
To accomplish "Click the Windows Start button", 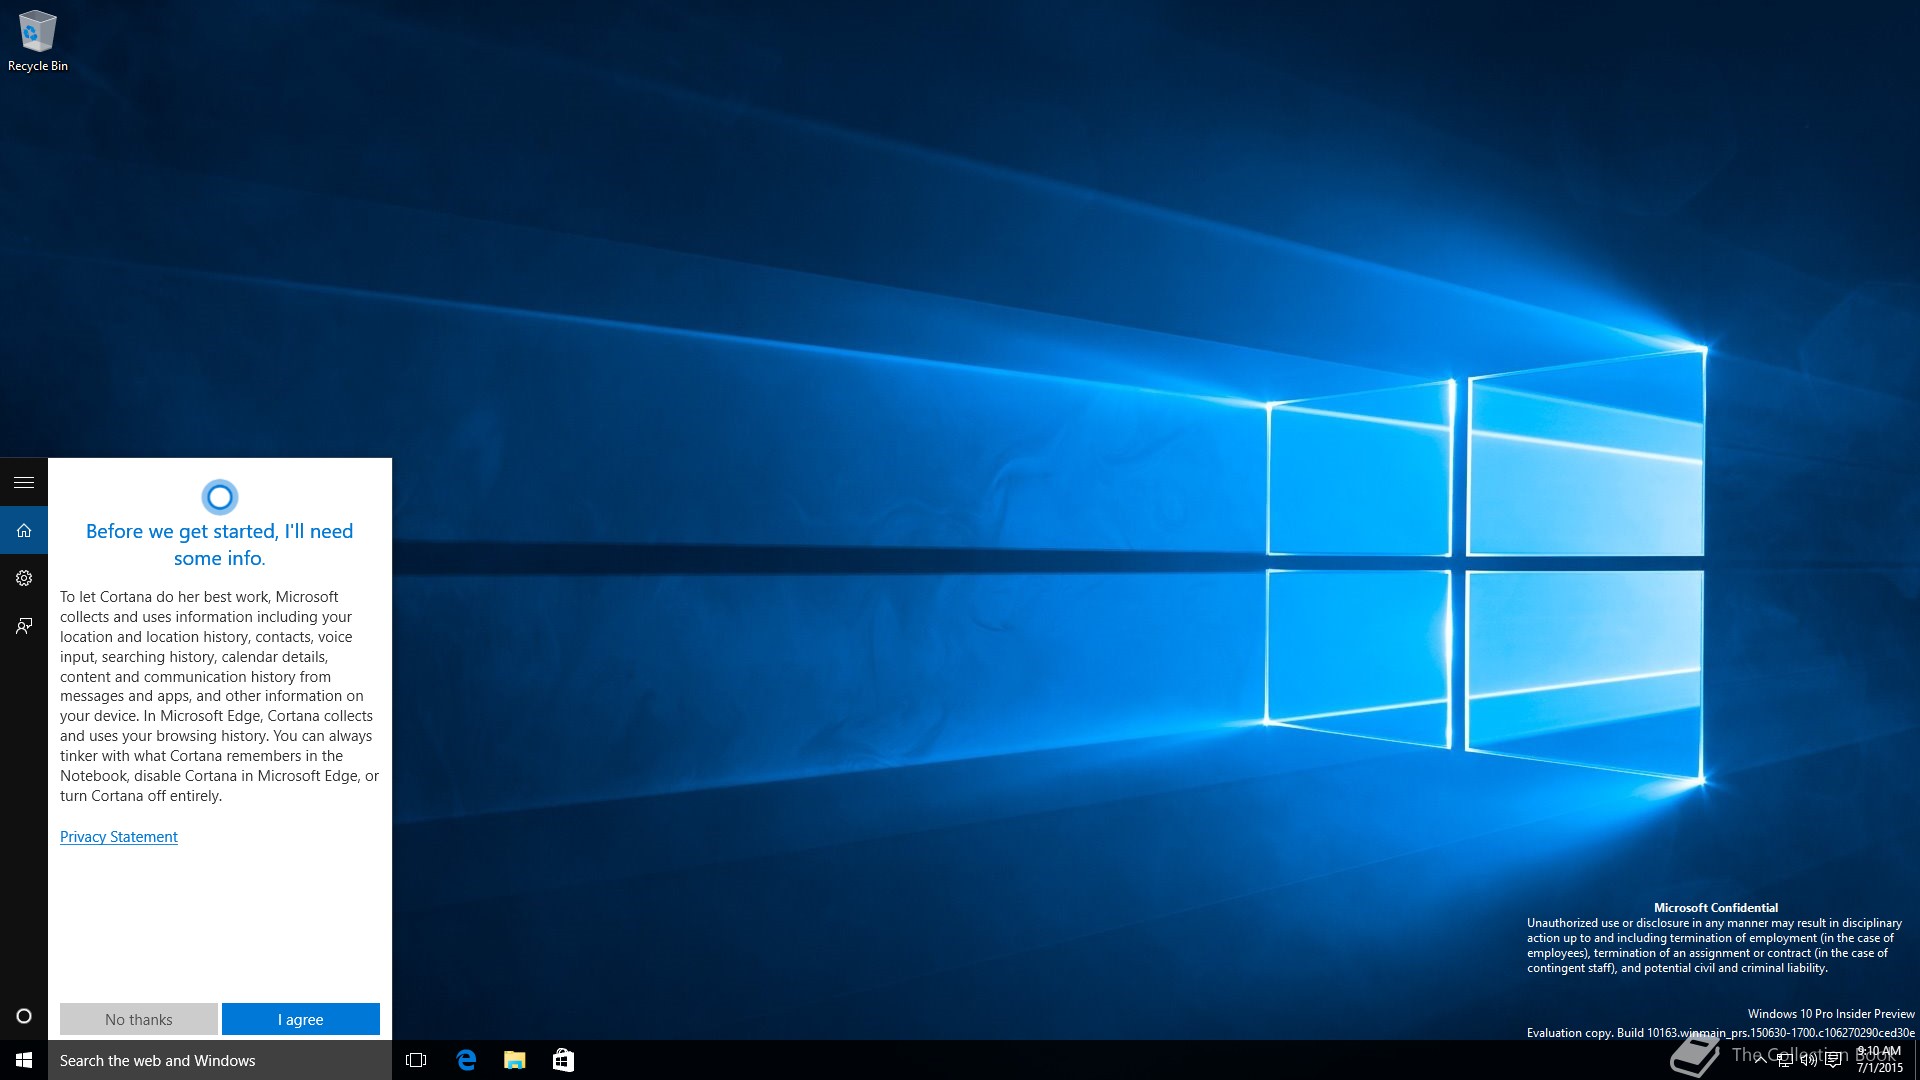I will point(24,1060).
